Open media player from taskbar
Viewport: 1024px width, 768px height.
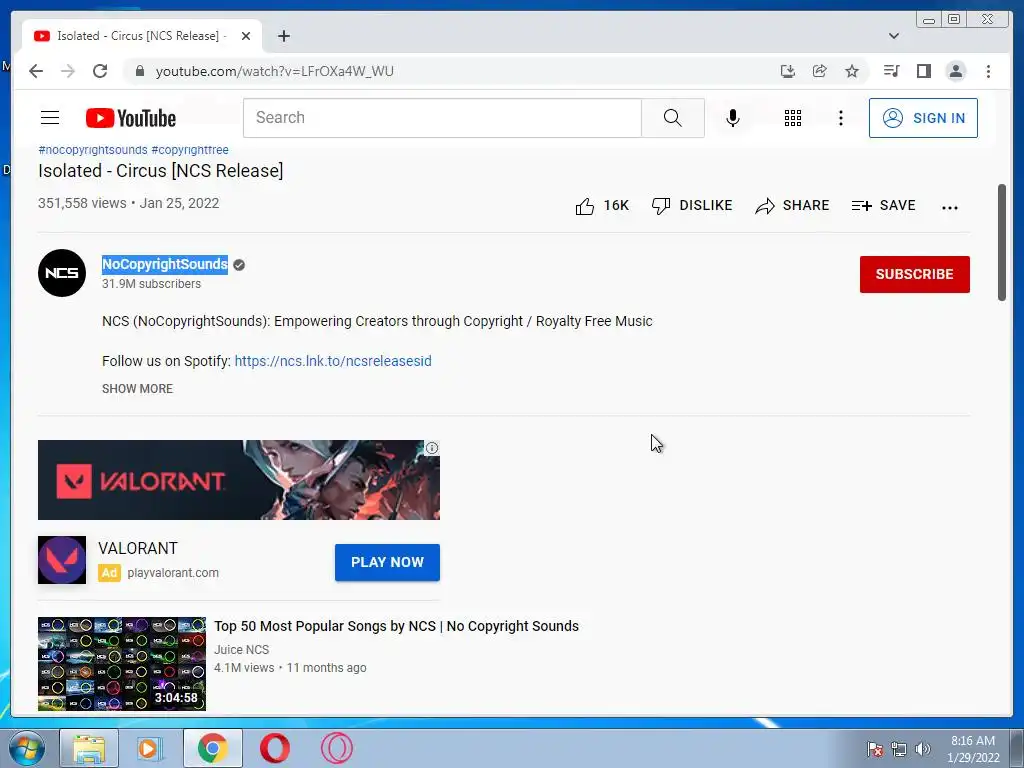(x=150, y=748)
